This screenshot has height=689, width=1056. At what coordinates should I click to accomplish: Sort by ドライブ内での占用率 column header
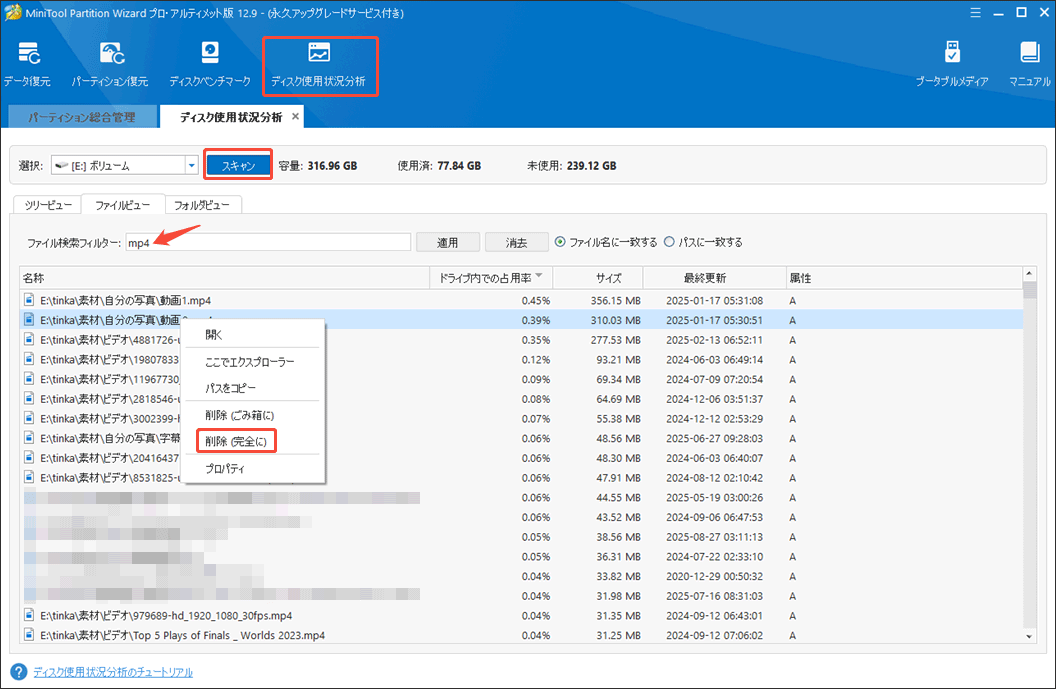491,277
